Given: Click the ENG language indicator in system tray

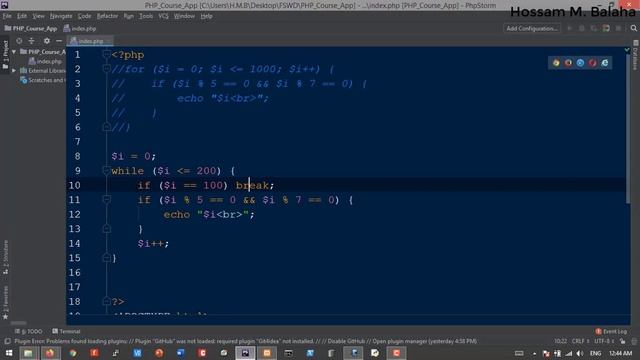Looking at the screenshot, I should [x=595, y=353].
